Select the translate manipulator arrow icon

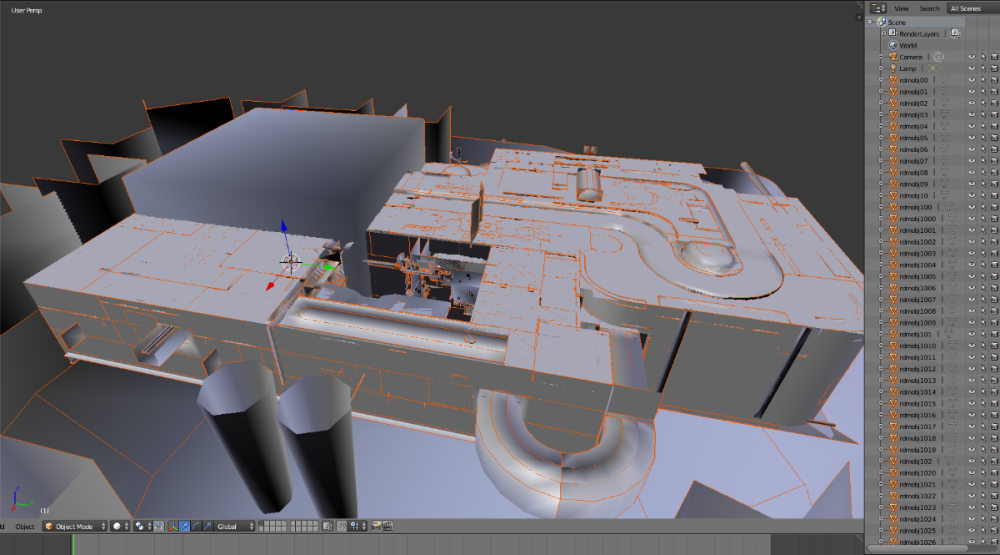(x=185, y=526)
